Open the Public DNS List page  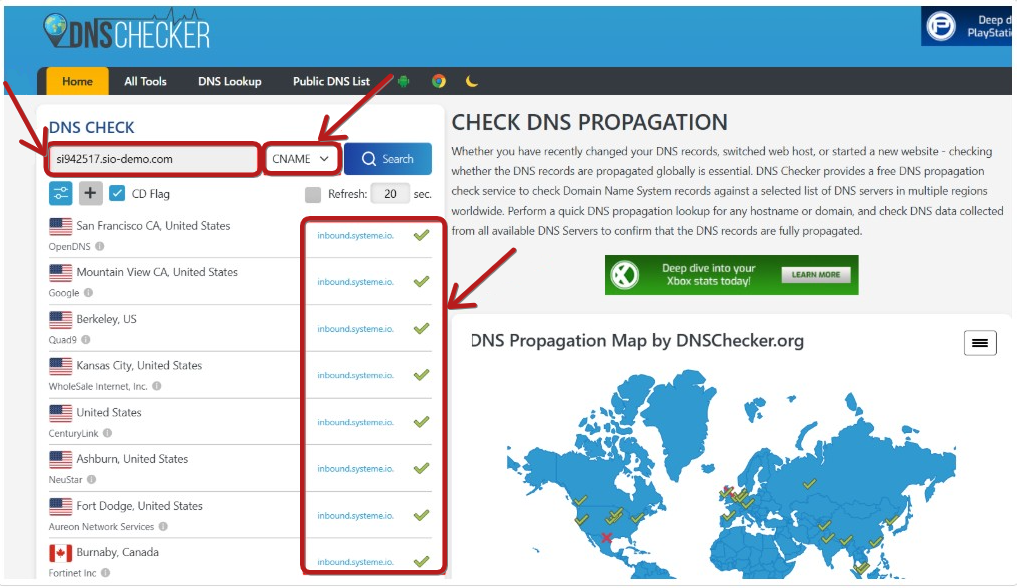331,82
